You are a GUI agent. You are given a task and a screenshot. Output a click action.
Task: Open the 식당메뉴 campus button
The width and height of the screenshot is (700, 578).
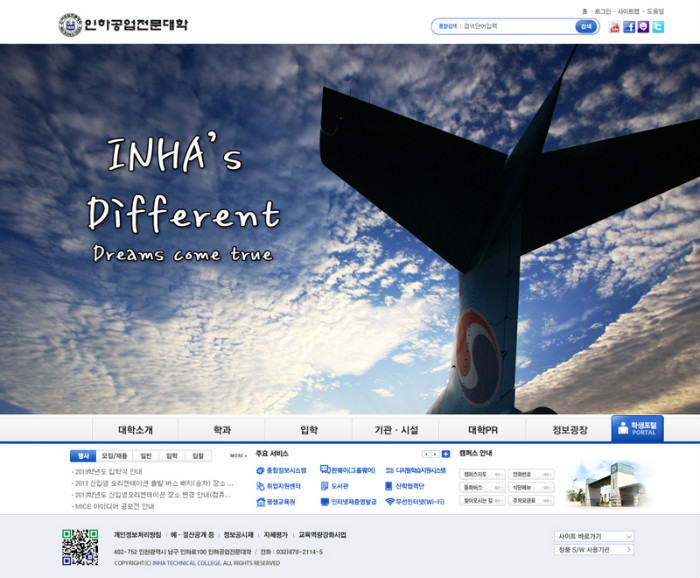[x=531, y=487]
